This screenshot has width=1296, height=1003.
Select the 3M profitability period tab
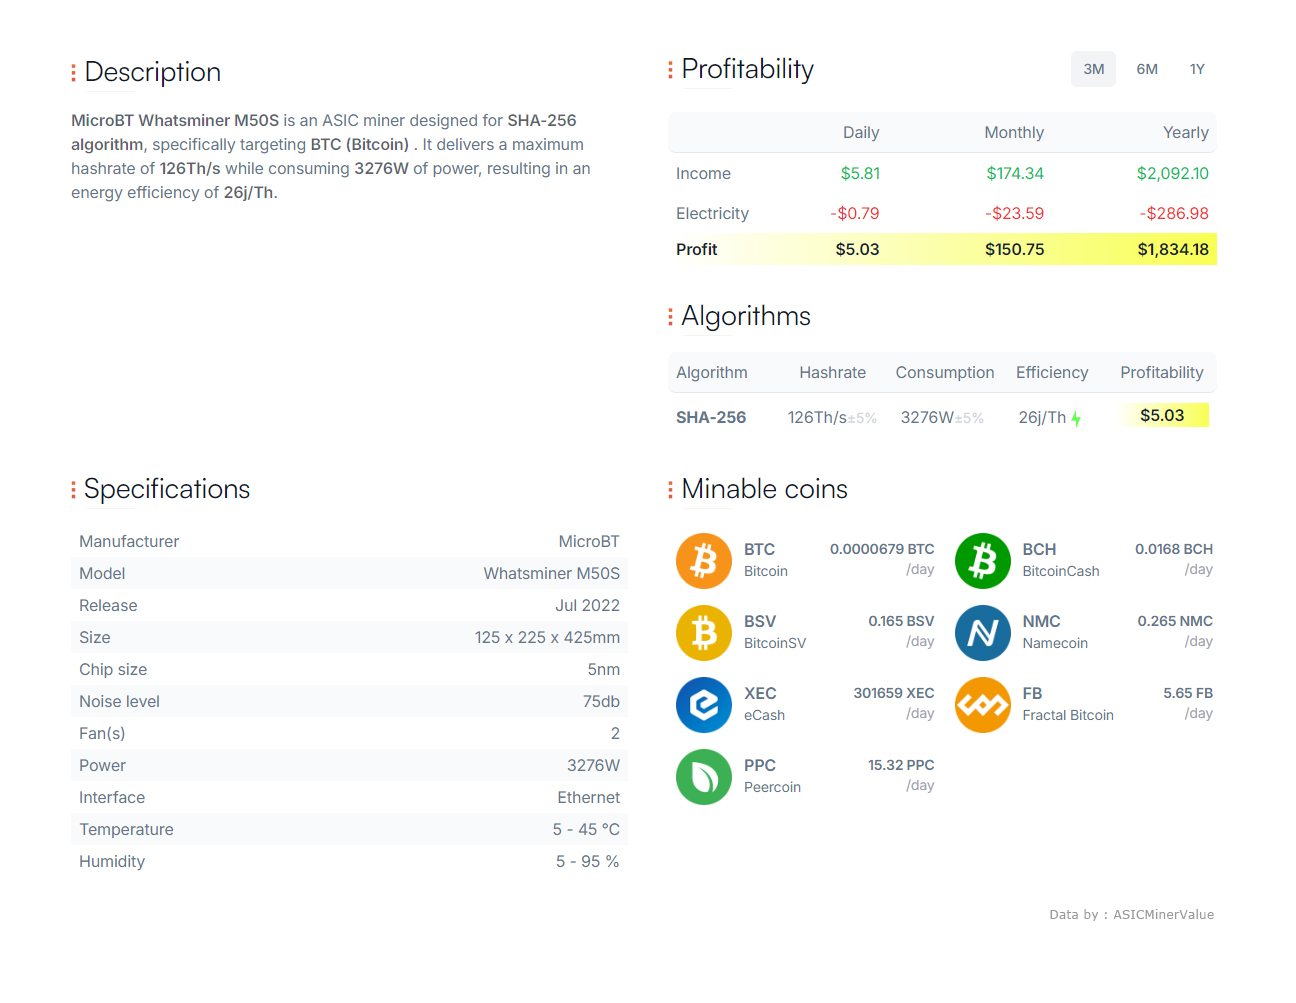1093,69
